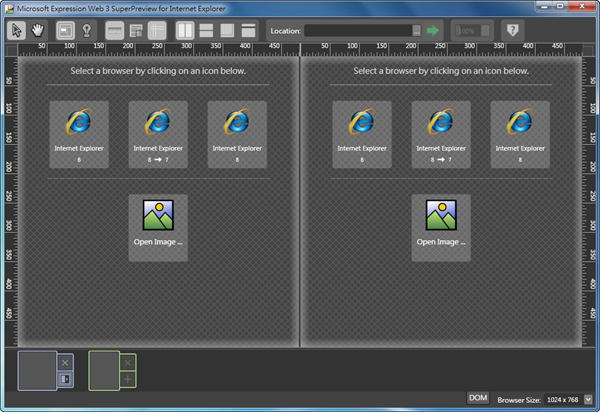Screen dimensions: 600x412
Task: Click Open Image in the left pane
Action: [158, 227]
